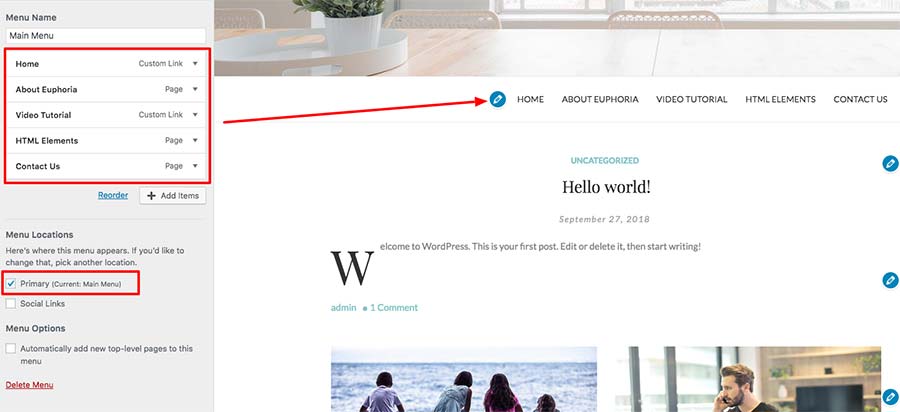Open the 1 Comment link under post
The width and height of the screenshot is (900, 412).
pos(394,308)
